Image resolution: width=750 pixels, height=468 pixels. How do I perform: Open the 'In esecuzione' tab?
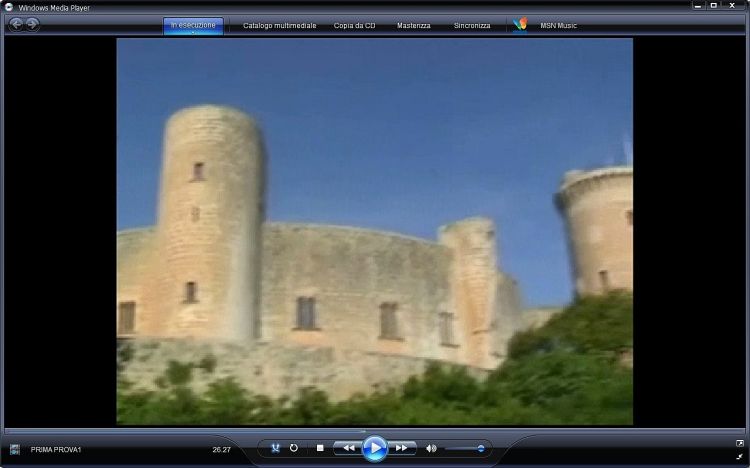[x=193, y=25]
